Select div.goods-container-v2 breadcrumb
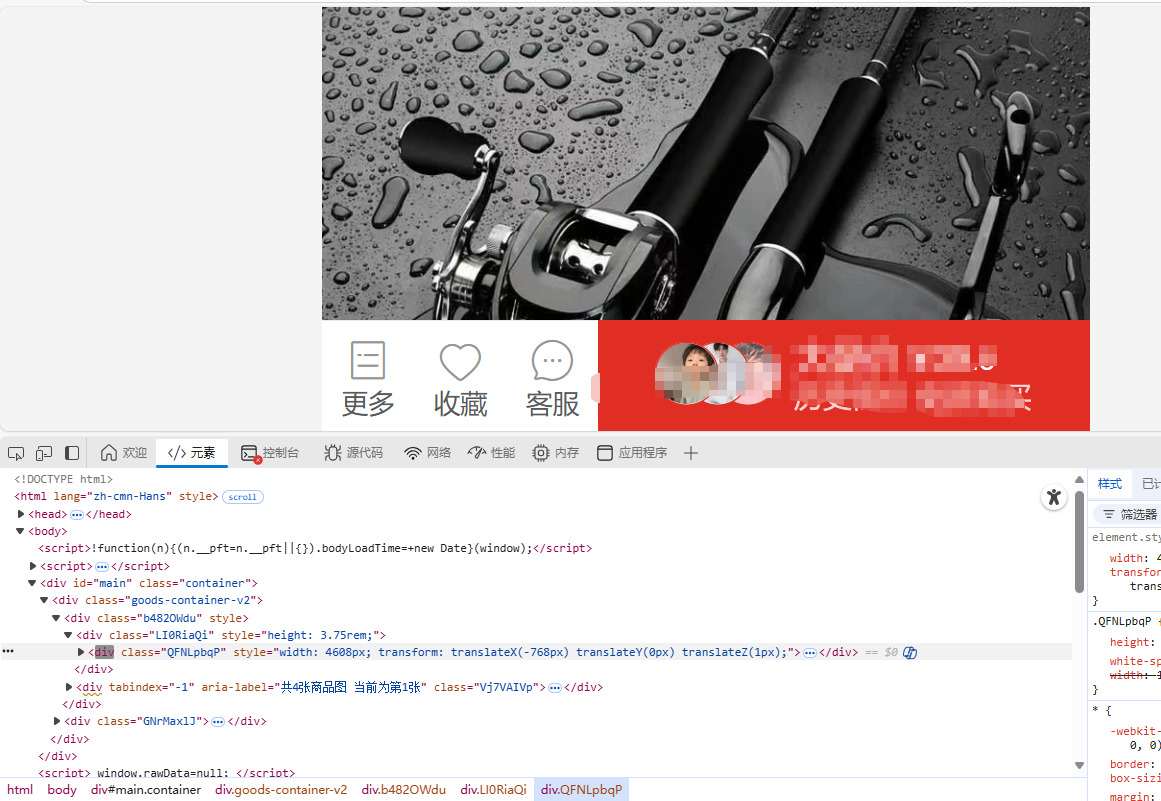 point(281,789)
